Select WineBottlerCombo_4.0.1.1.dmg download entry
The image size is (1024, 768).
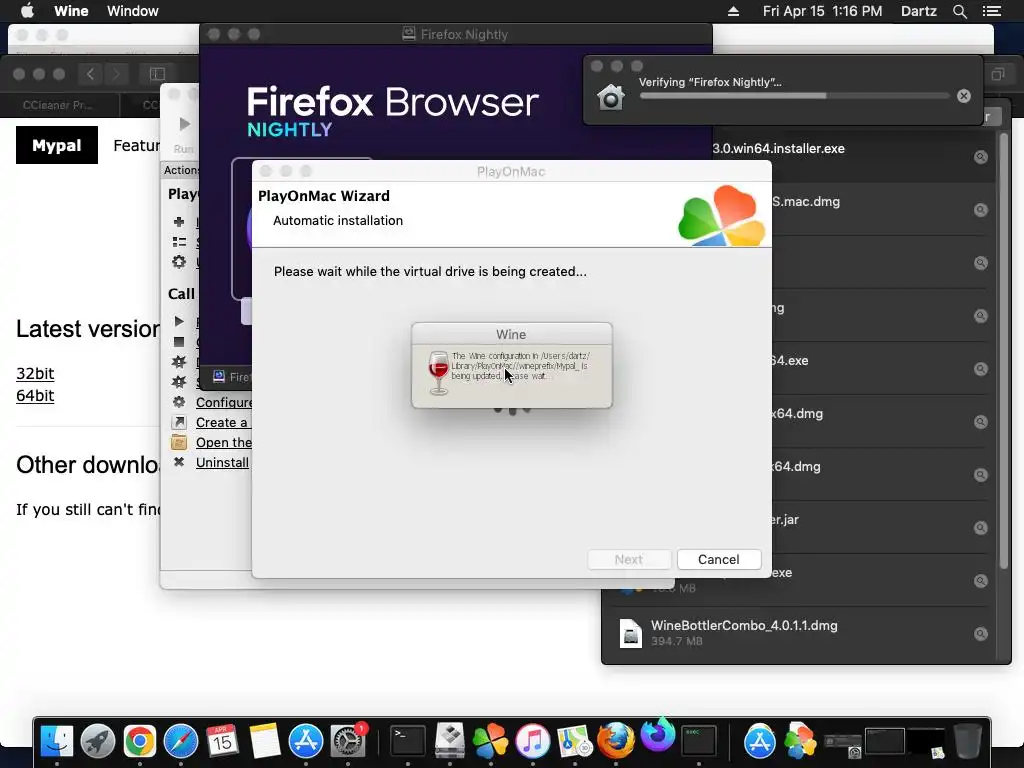(x=801, y=633)
